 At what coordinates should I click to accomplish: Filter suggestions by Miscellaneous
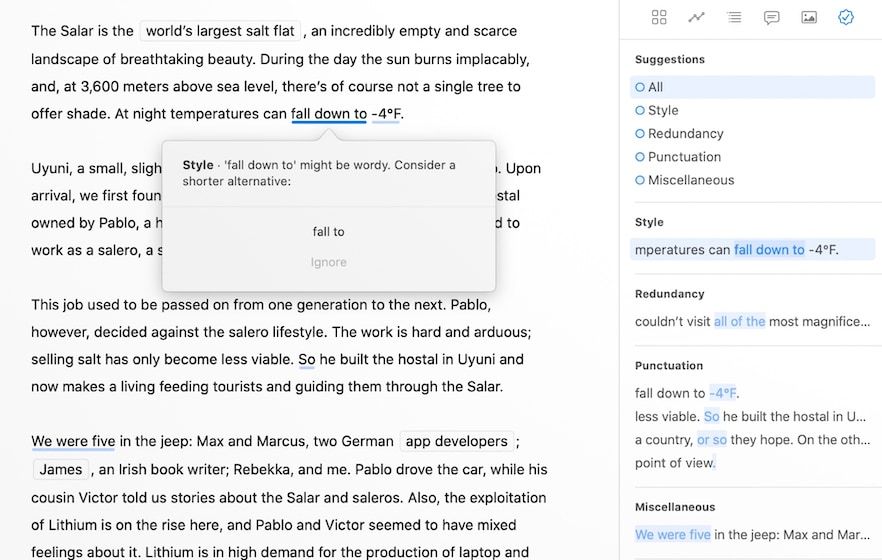[x=690, y=180]
